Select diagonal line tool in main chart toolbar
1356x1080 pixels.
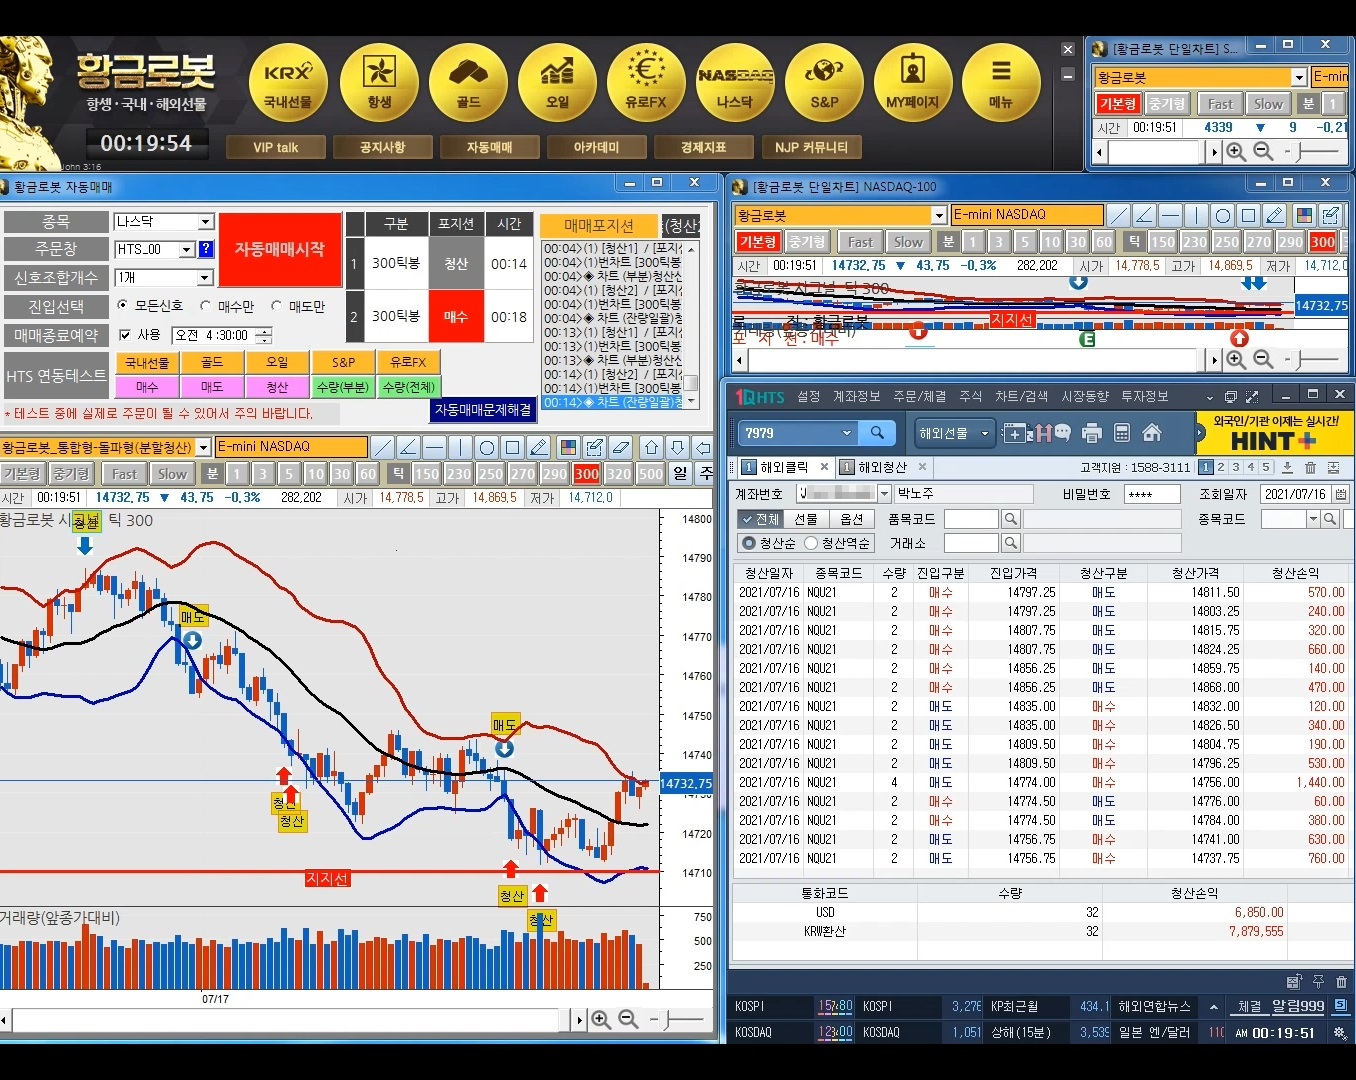(x=382, y=447)
